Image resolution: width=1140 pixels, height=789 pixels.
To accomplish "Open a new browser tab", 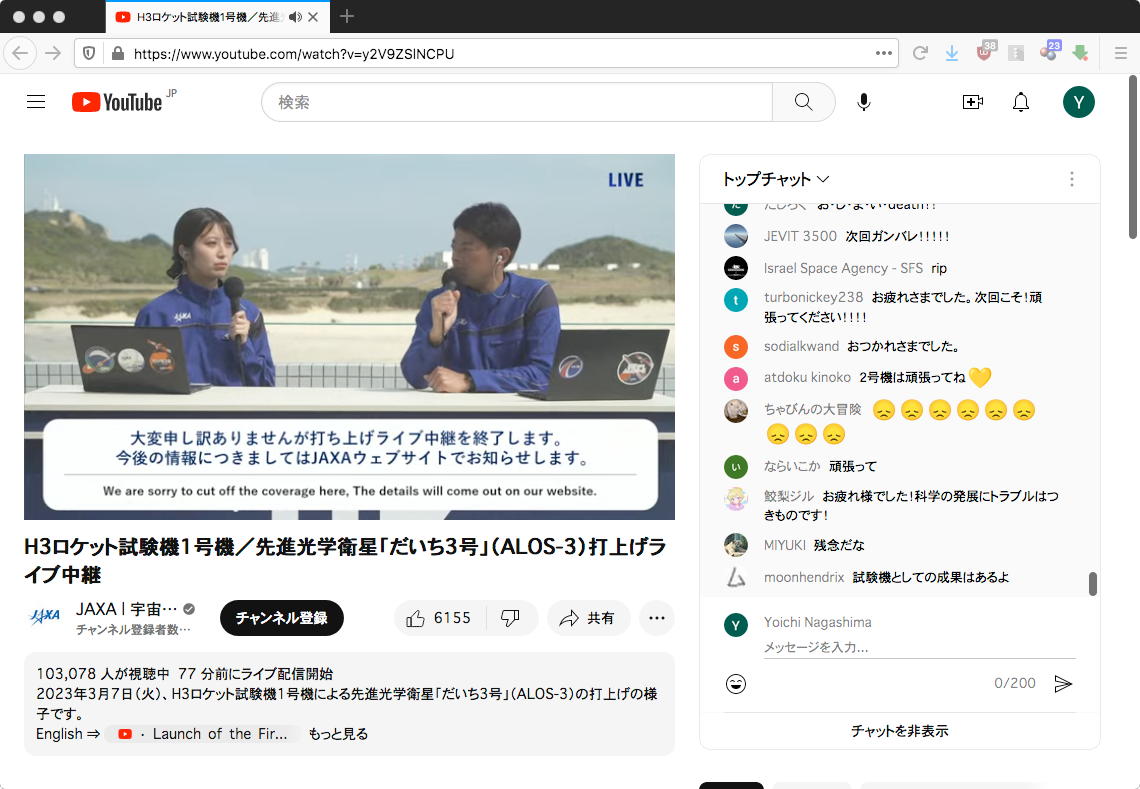I will click(347, 16).
